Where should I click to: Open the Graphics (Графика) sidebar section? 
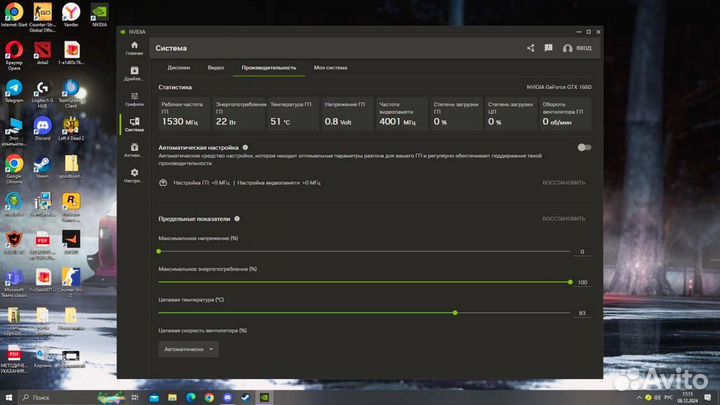[x=134, y=99]
